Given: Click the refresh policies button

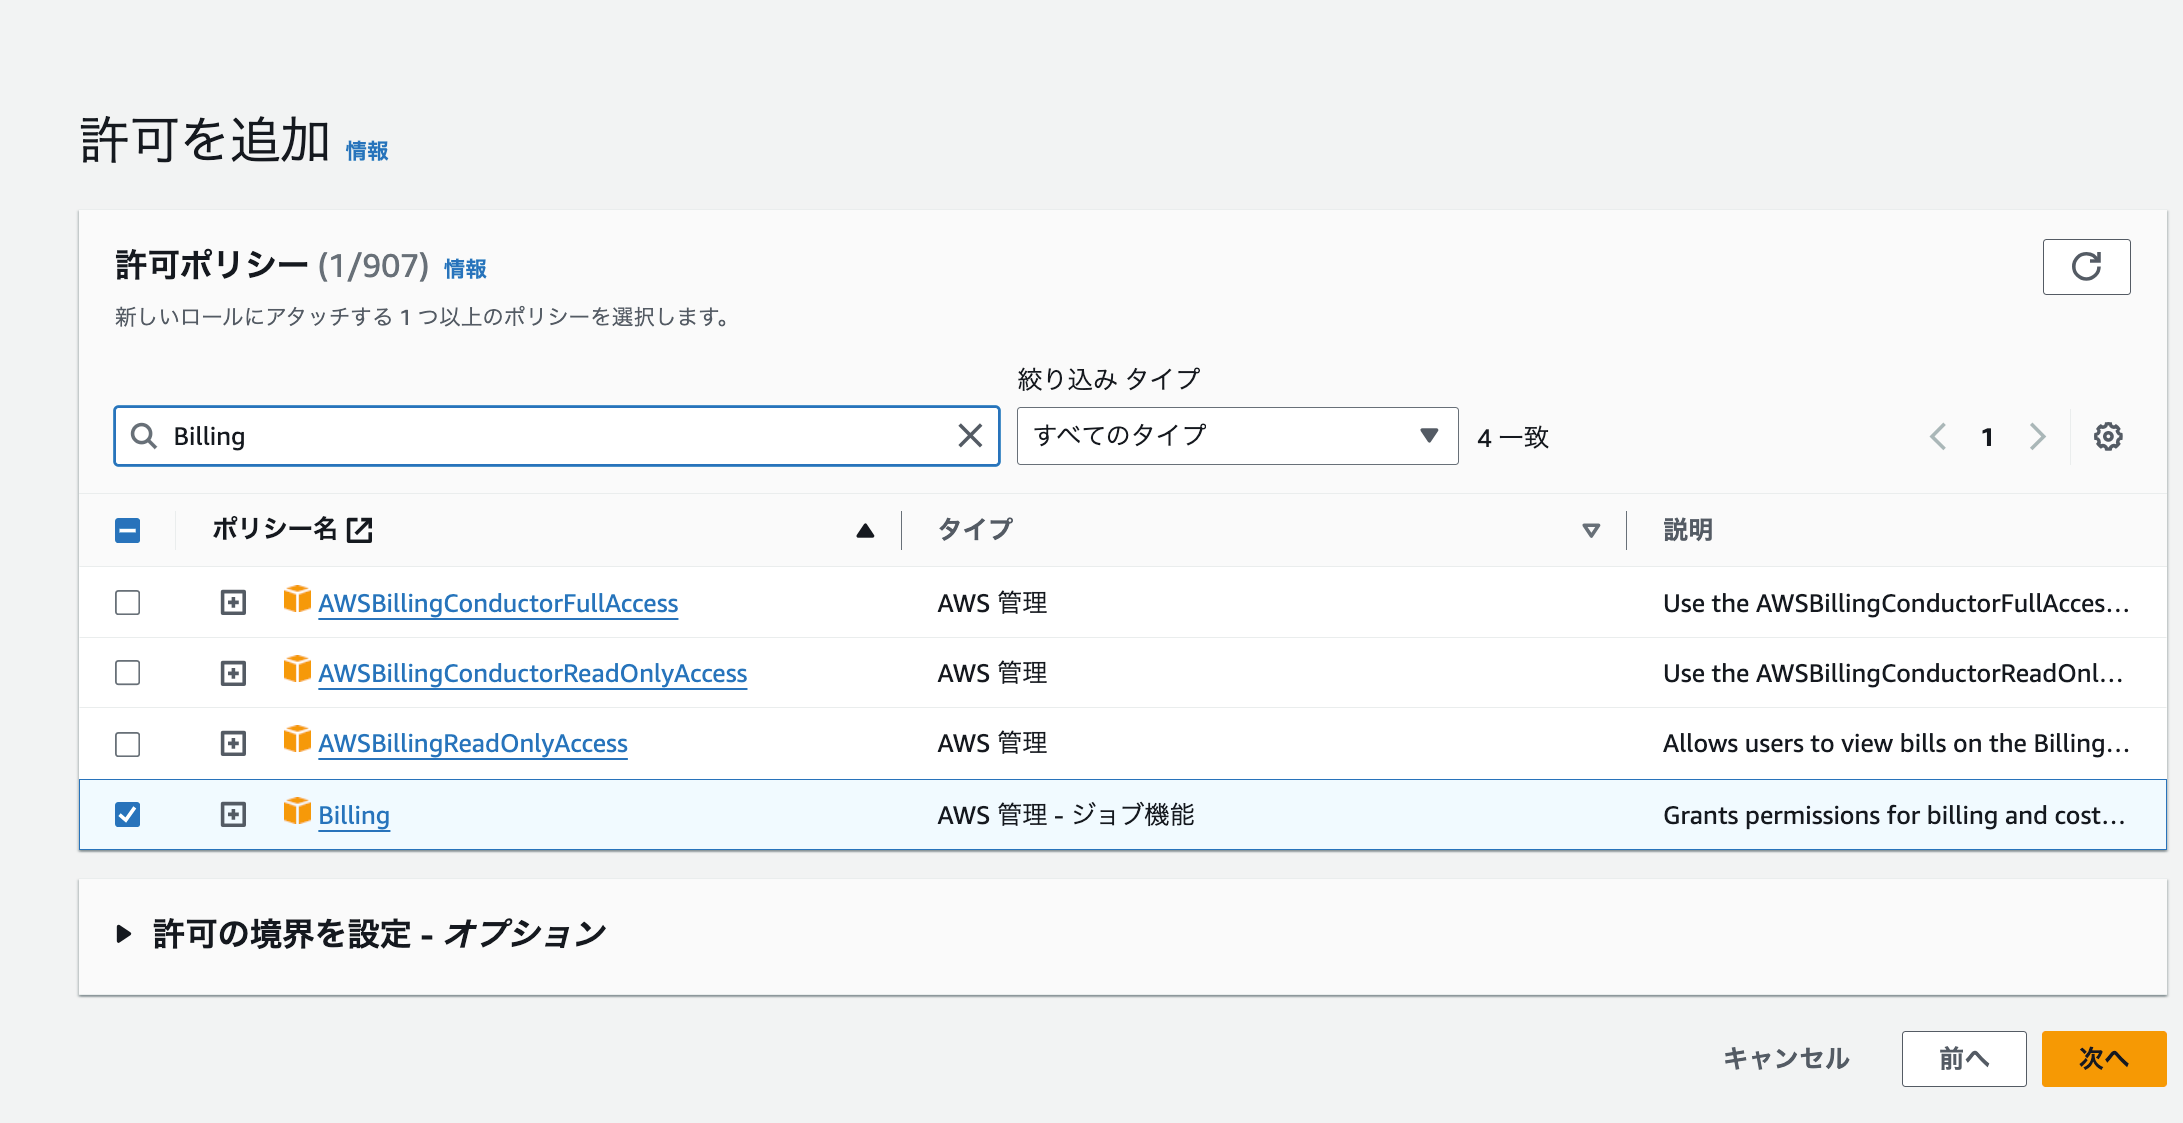Looking at the screenshot, I should [x=2086, y=266].
